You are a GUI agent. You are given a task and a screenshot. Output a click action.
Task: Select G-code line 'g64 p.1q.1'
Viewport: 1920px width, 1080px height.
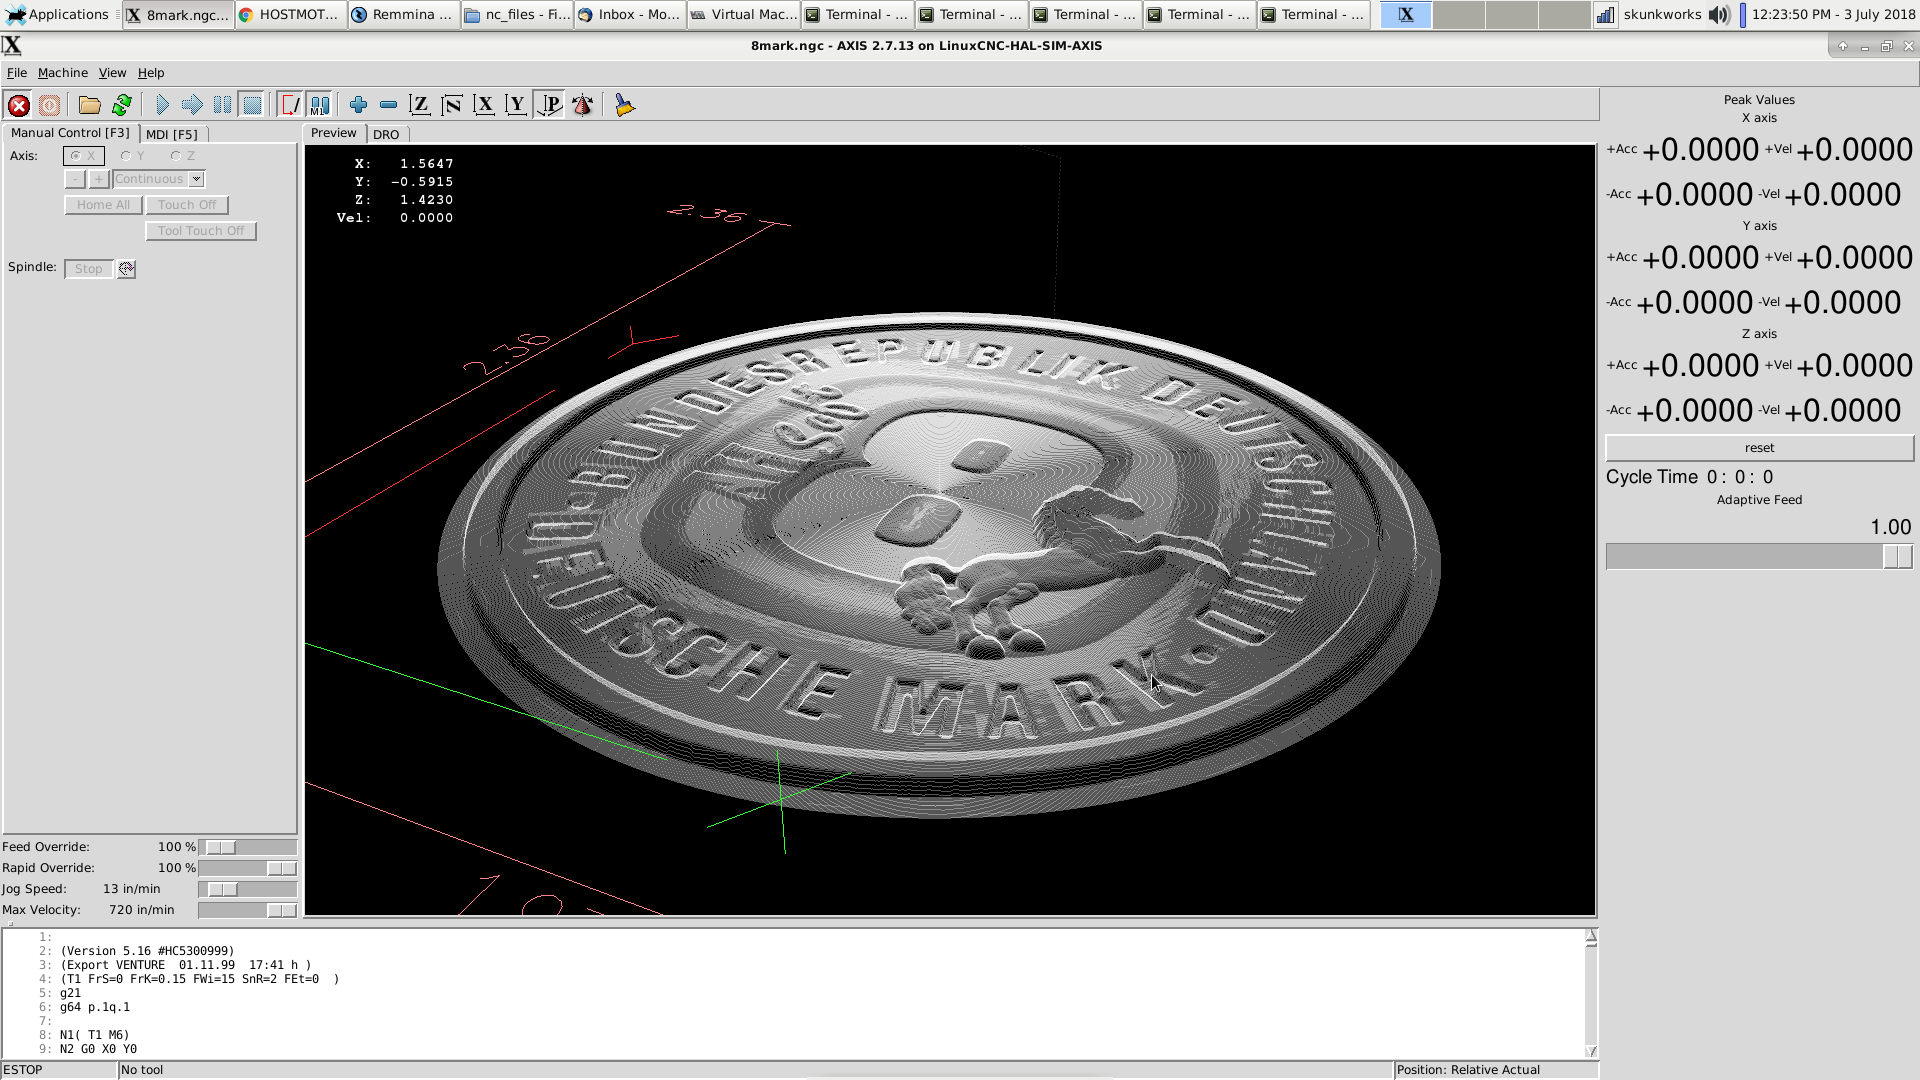click(95, 1007)
